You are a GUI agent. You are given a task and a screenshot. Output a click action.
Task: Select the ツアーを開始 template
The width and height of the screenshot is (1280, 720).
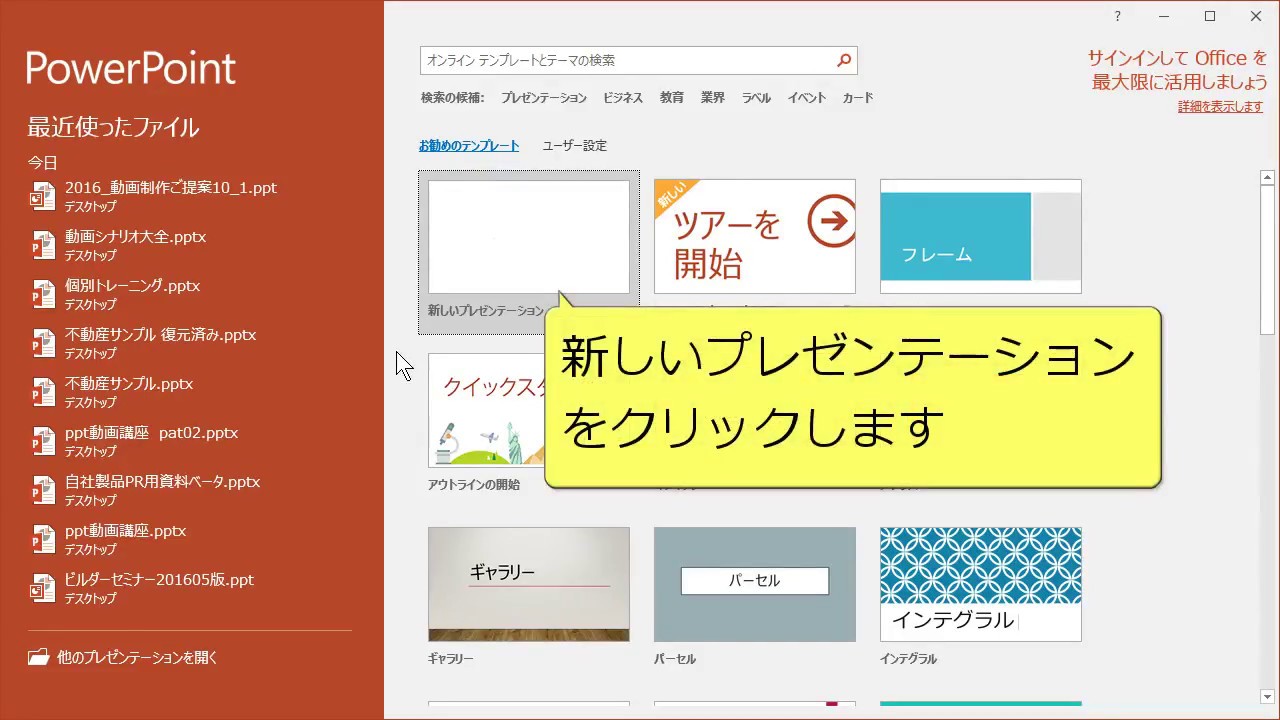[755, 237]
